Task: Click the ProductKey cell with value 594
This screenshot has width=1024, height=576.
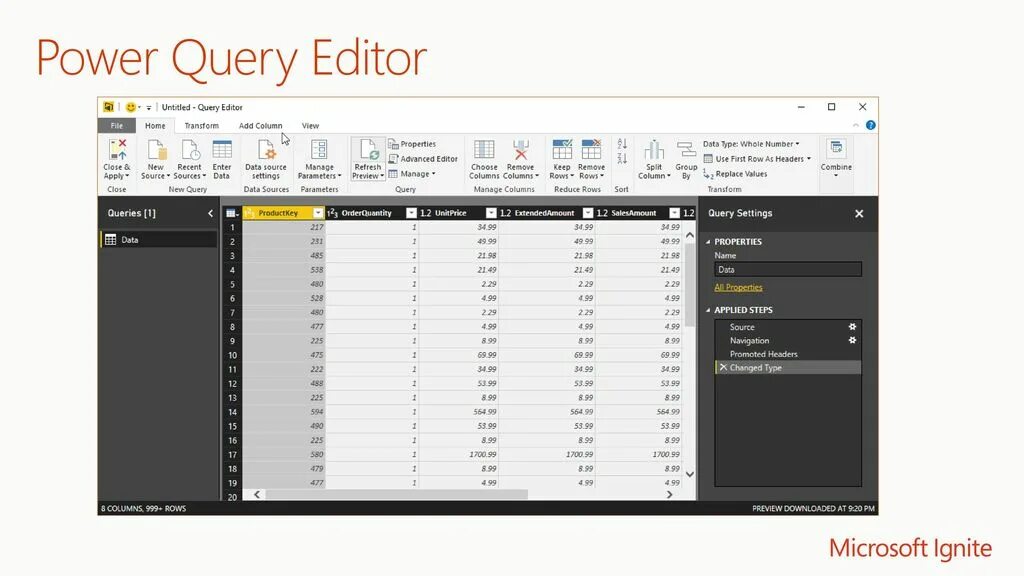Action: click(x=283, y=412)
